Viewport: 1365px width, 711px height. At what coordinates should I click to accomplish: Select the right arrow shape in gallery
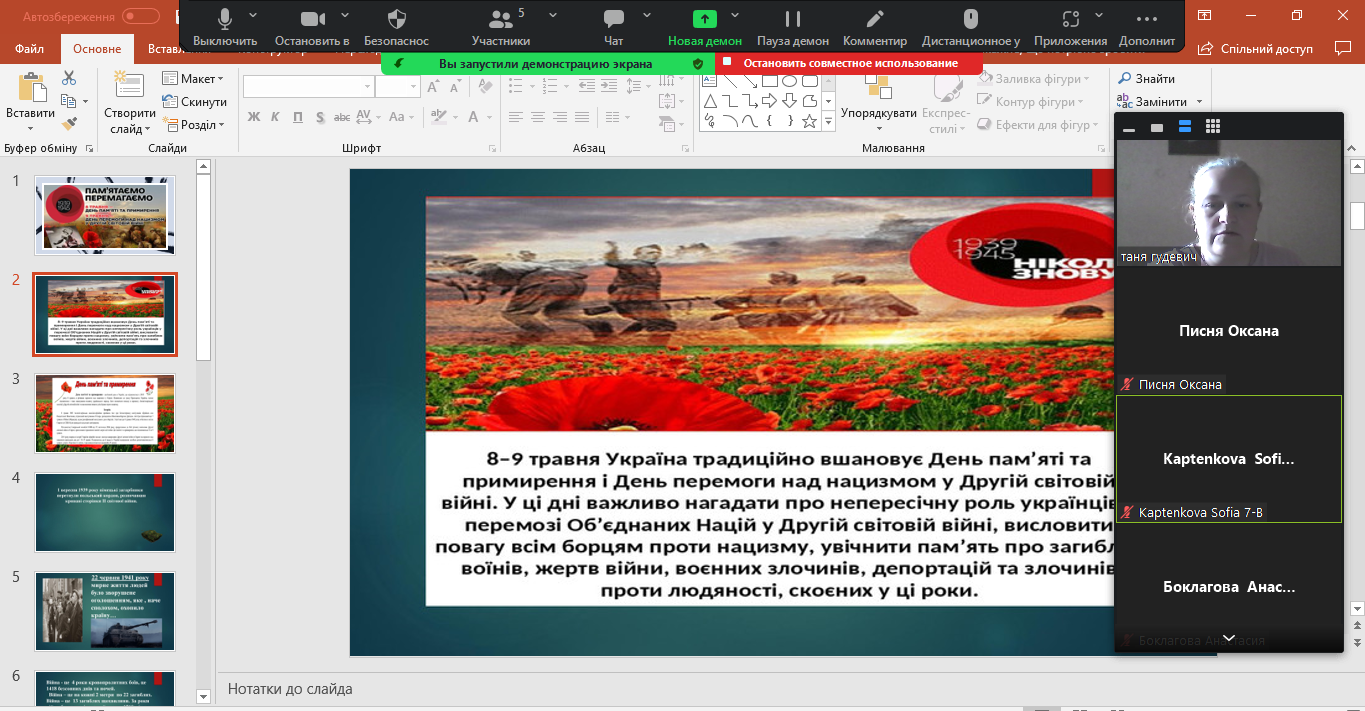769,101
